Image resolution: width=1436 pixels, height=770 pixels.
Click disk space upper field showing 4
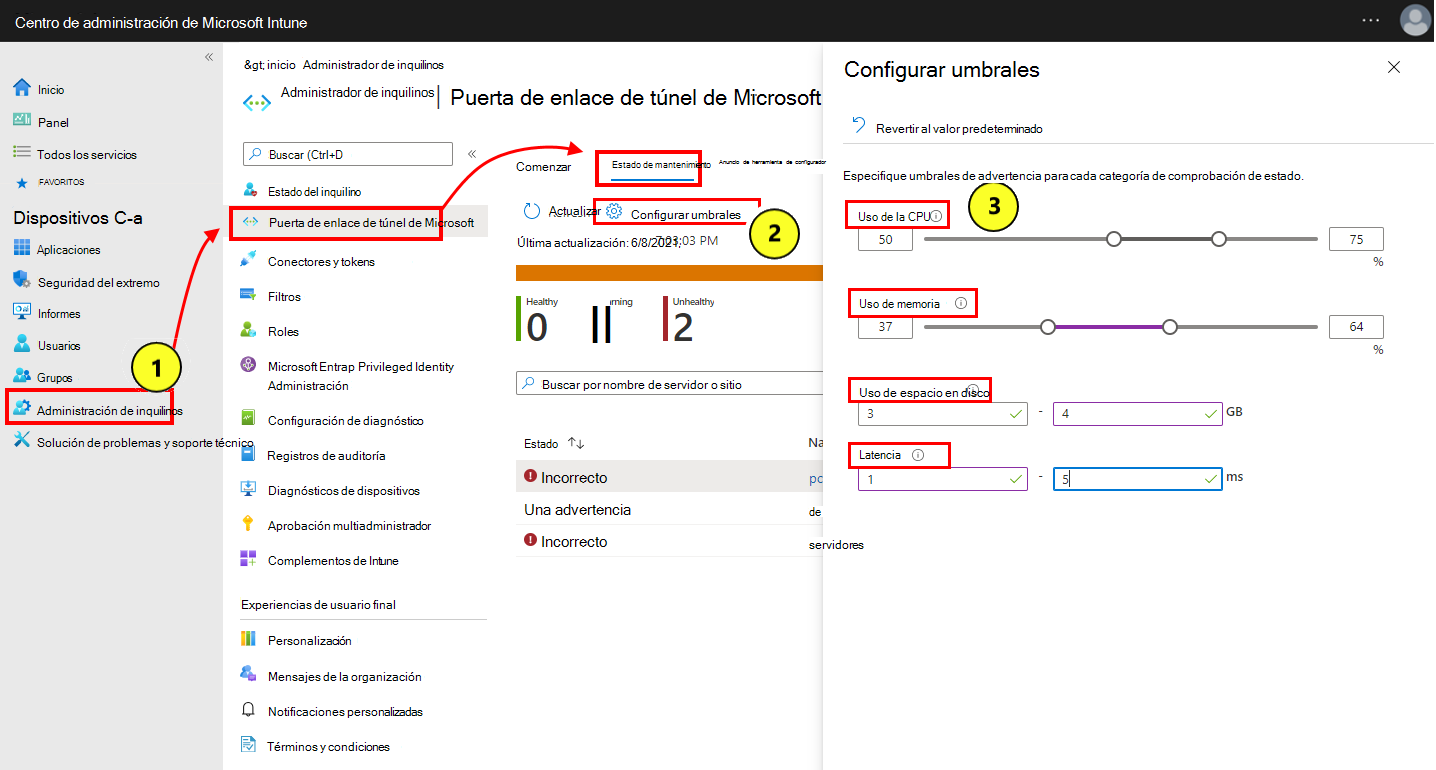(x=1137, y=413)
